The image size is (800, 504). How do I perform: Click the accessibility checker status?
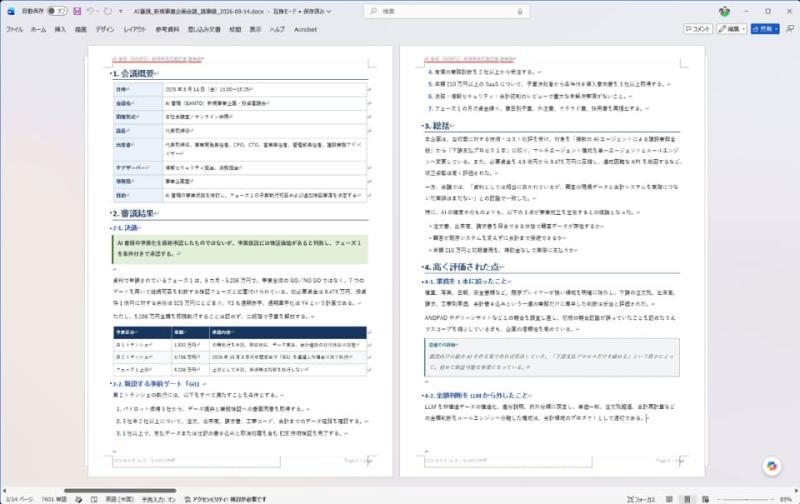225,499
